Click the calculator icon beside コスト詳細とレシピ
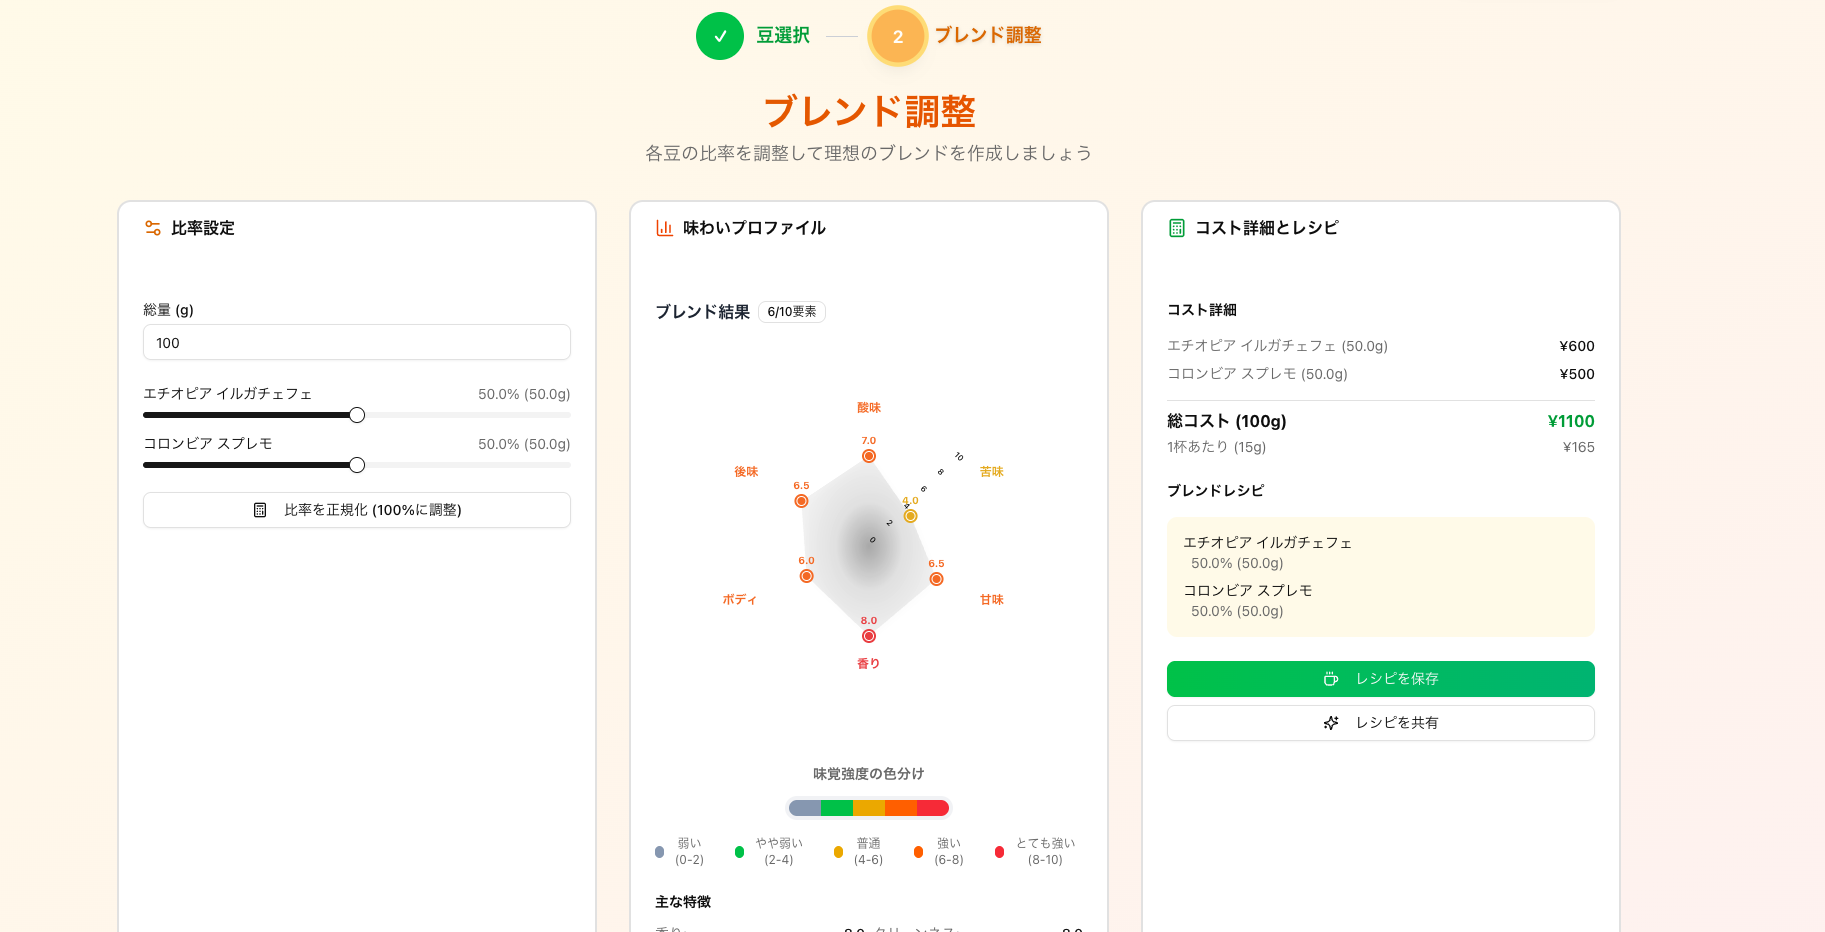The height and width of the screenshot is (932, 1825). pos(1177,228)
